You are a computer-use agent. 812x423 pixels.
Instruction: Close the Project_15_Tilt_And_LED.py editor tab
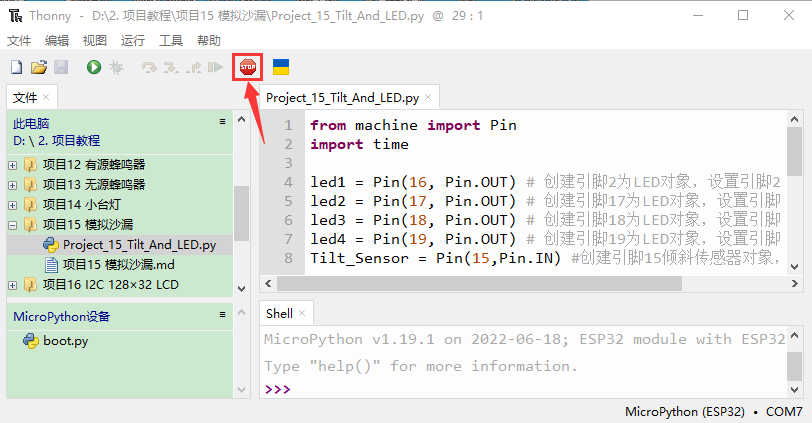428,98
